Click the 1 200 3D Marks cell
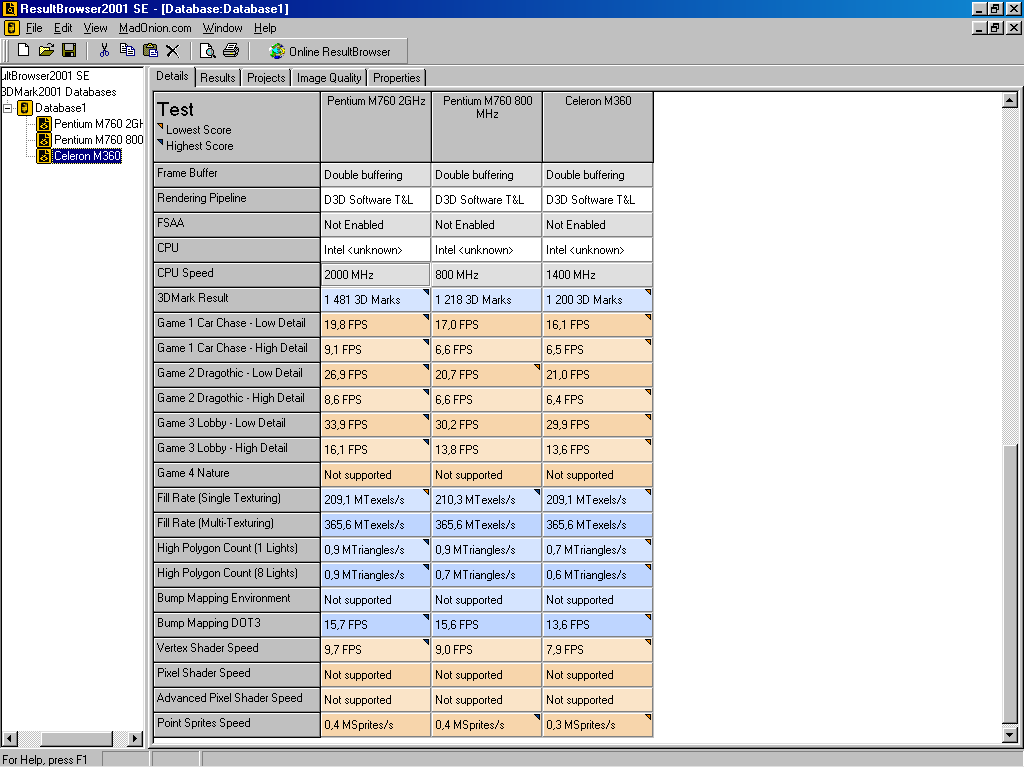This screenshot has width=1024, height=768. [598, 300]
